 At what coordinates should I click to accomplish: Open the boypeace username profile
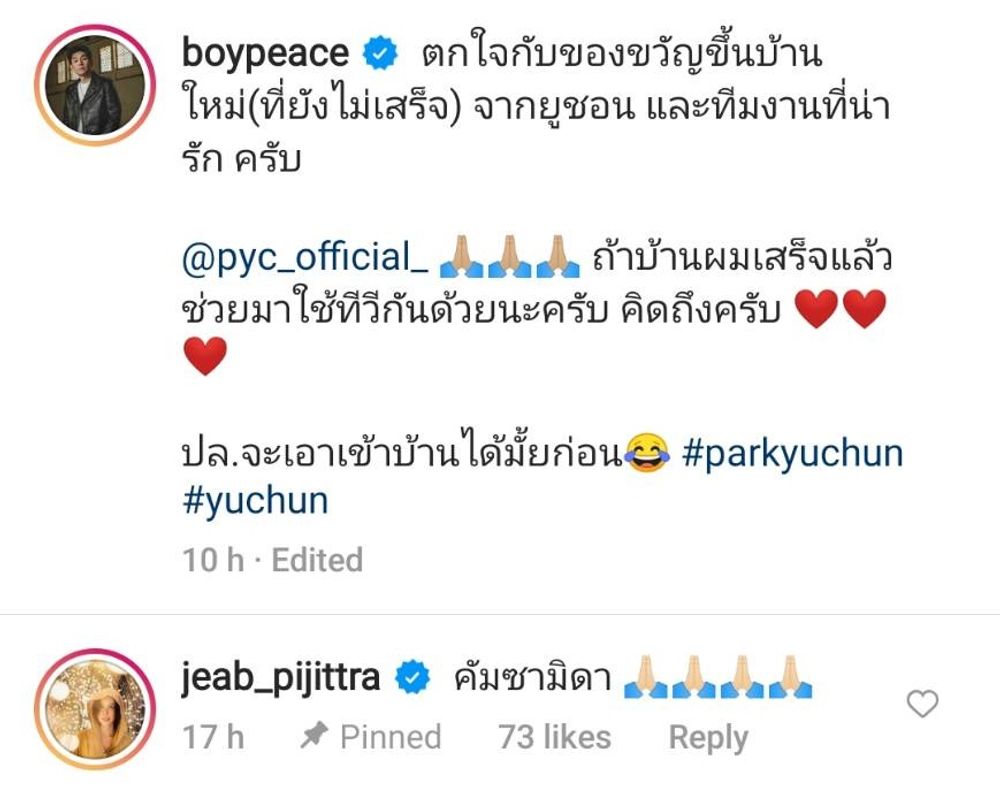pos(265,53)
